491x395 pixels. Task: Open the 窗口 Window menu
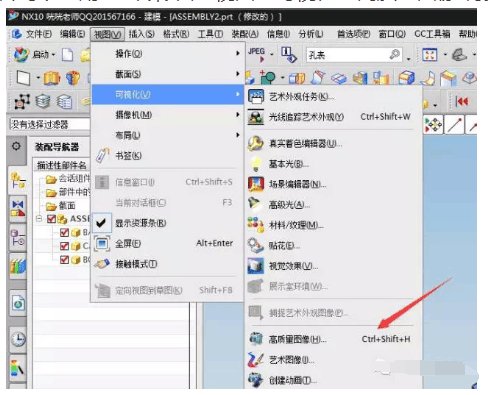point(392,34)
